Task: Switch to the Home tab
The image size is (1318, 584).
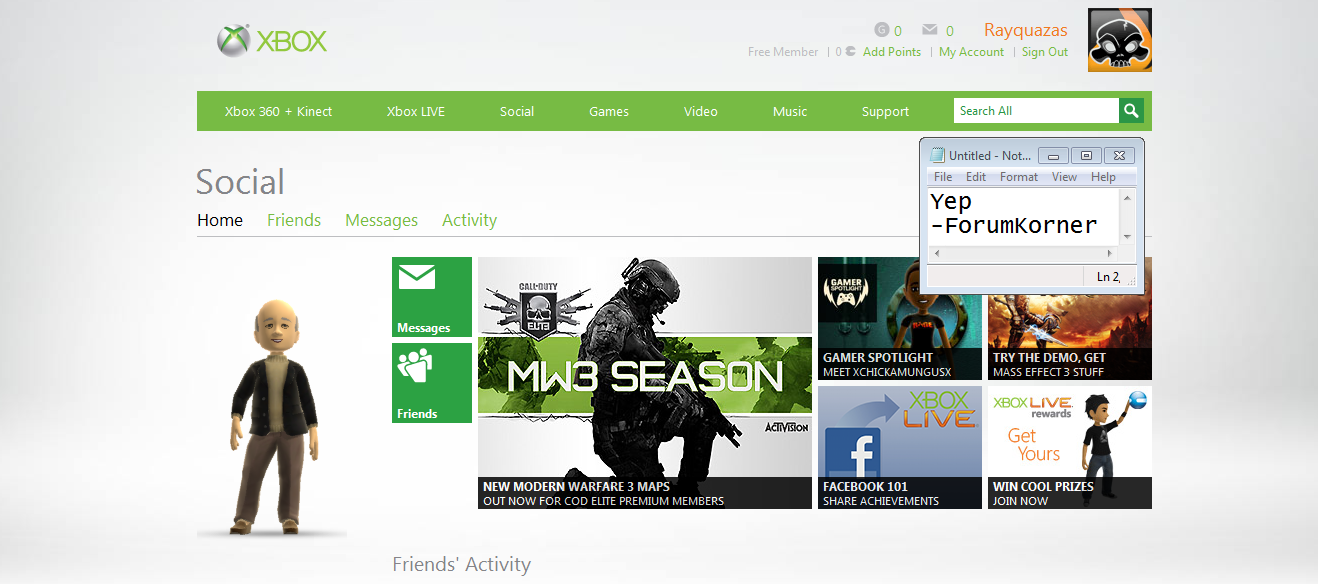Action: coord(220,220)
